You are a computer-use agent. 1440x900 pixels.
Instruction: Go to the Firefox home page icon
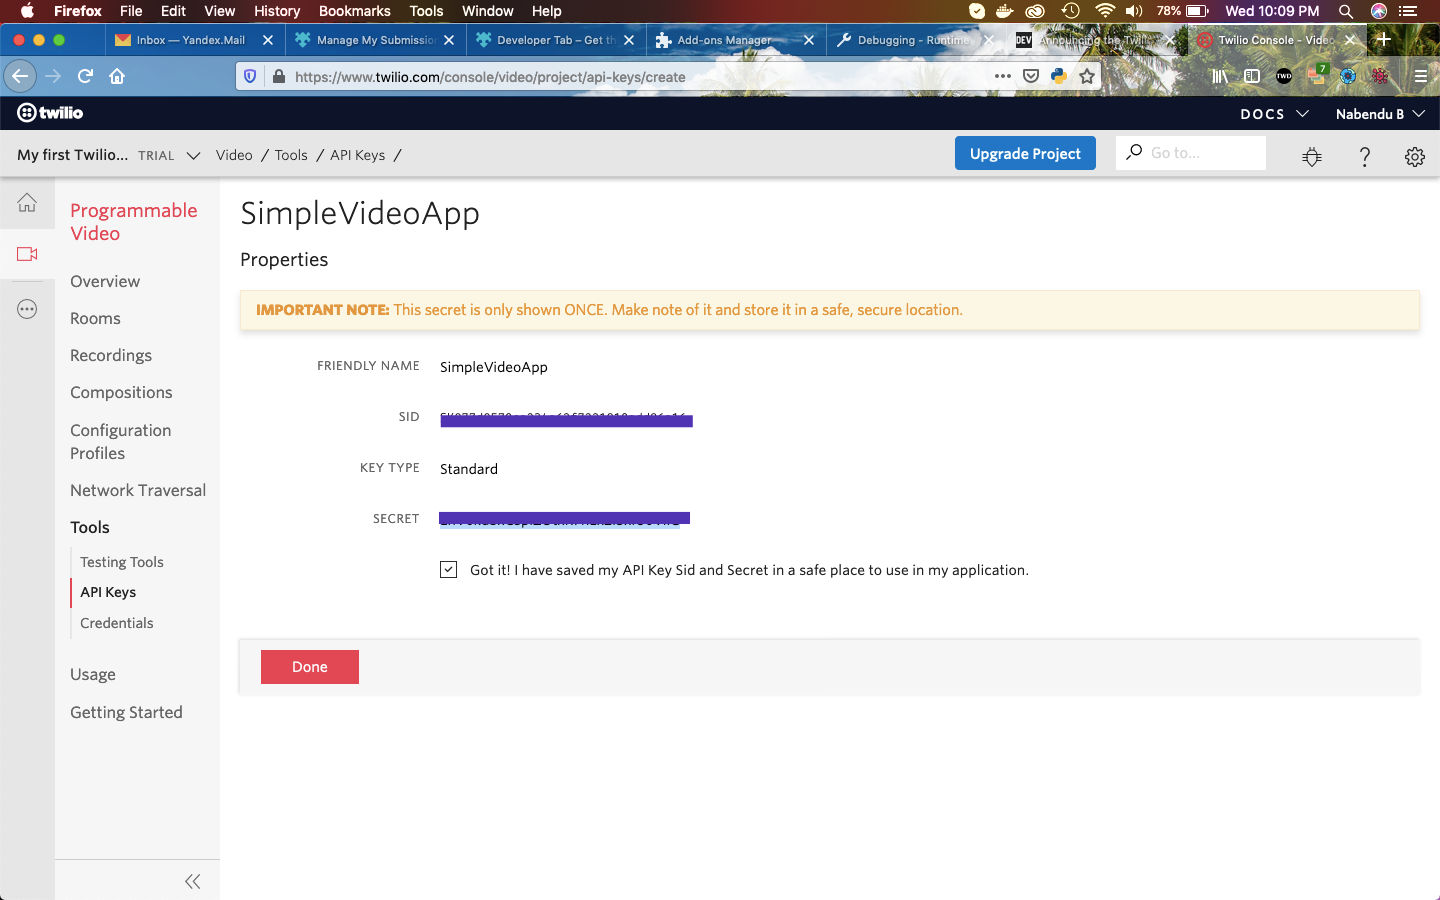point(117,76)
